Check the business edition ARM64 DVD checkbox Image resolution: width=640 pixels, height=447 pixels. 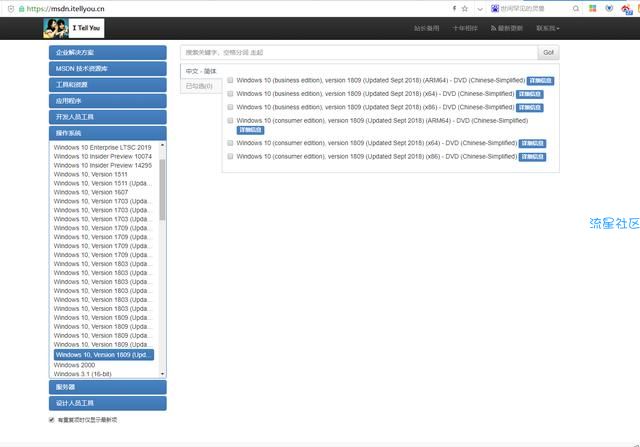[230, 80]
